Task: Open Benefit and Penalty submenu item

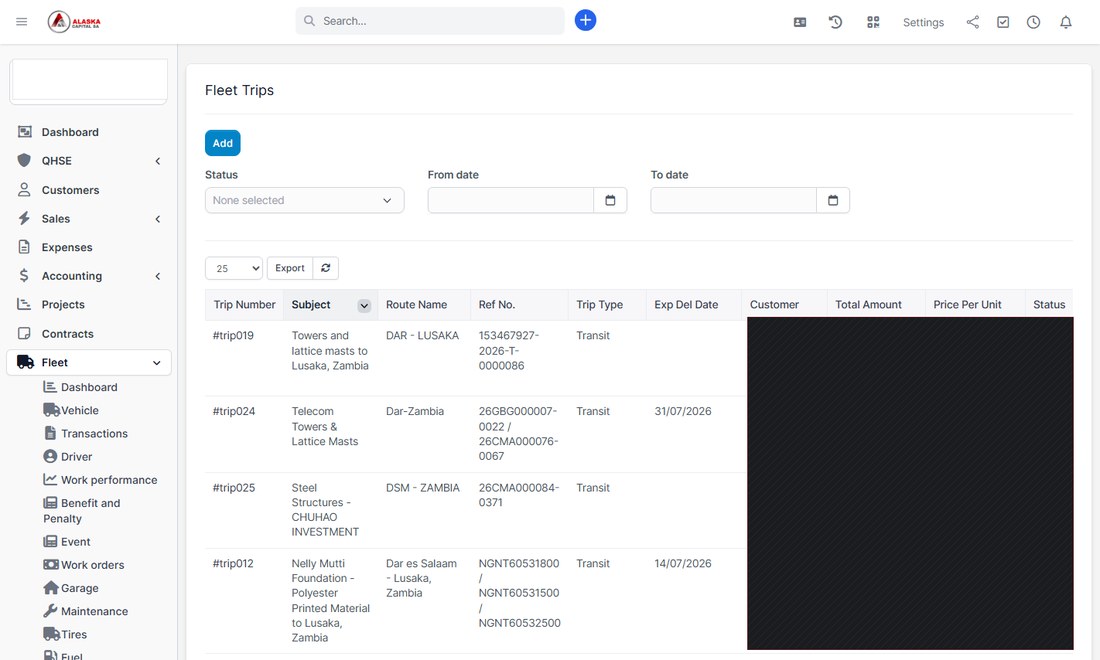Action: [82, 511]
